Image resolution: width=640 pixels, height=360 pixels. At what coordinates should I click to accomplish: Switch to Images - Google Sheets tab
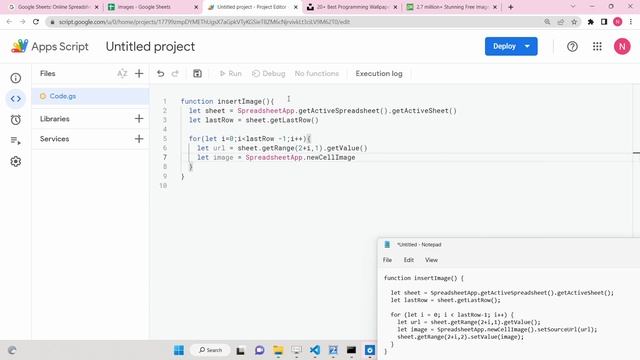152,7
